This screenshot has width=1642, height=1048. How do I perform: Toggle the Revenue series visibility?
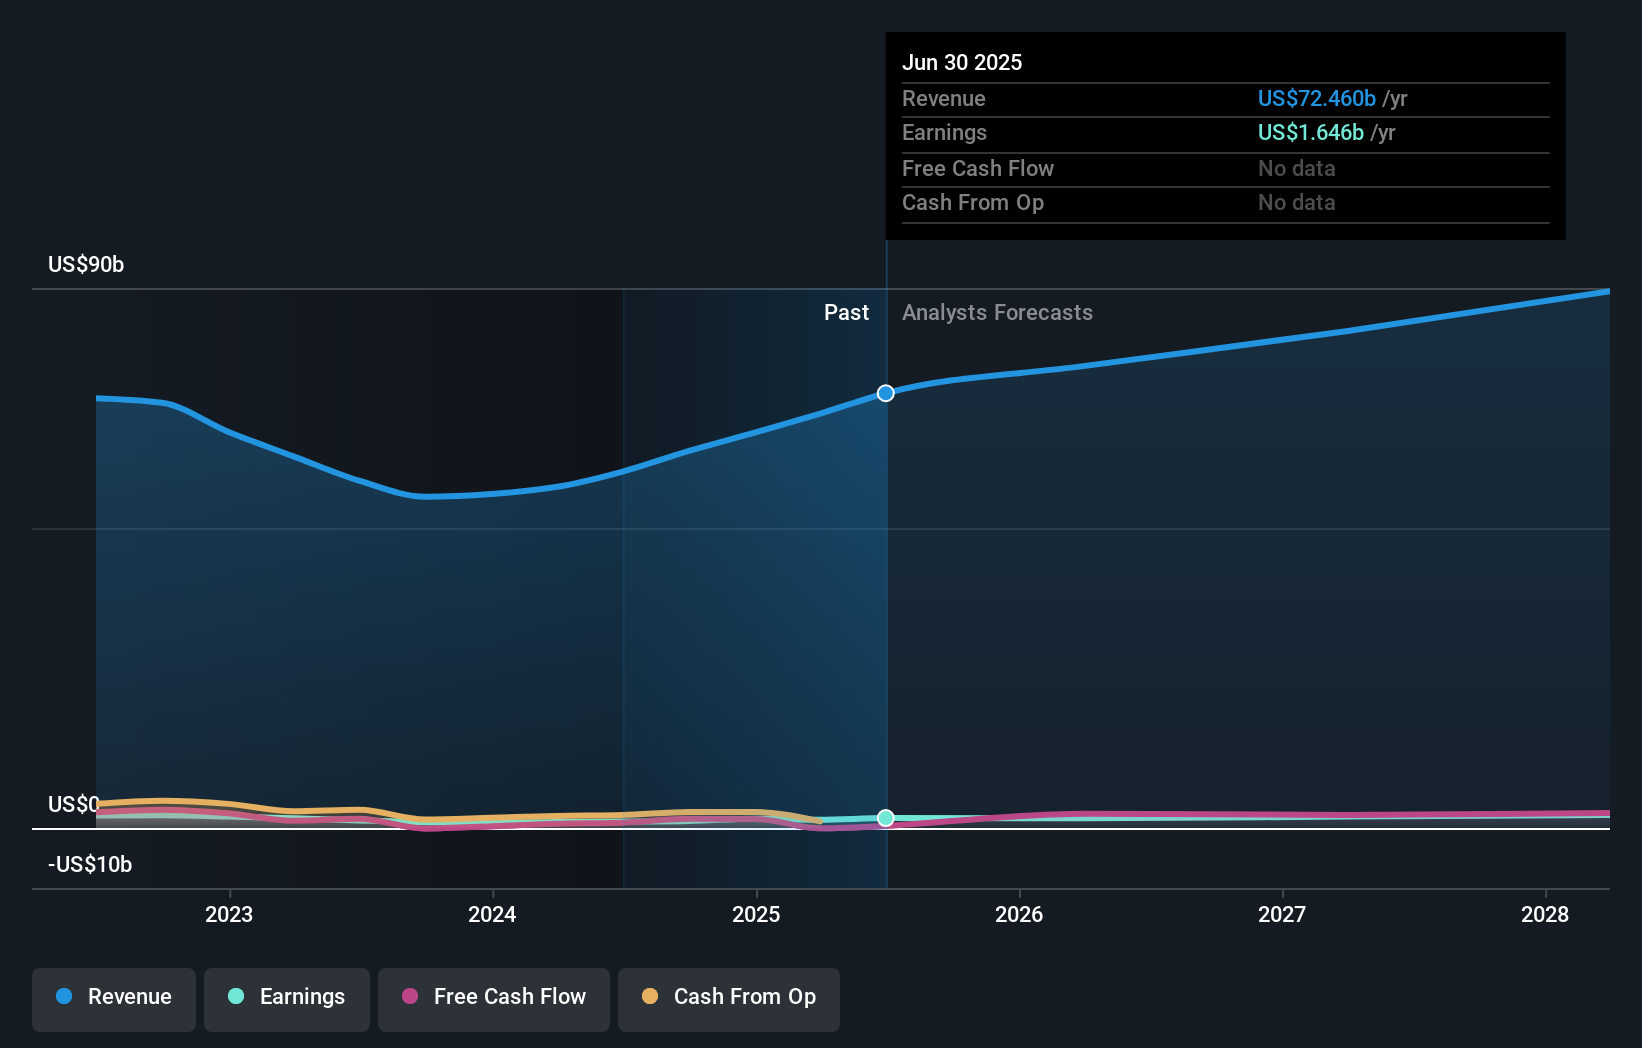113,997
